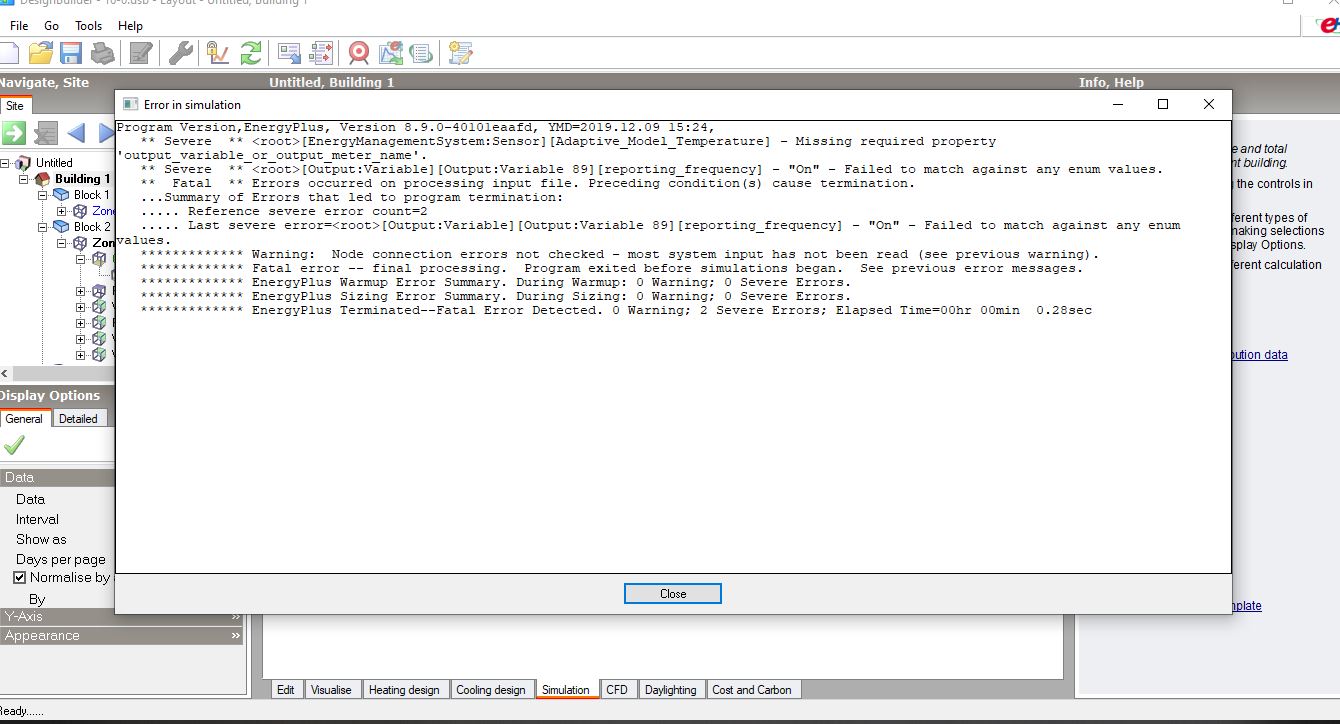Click the locked chart icon
Viewport: 1340px width, 724px height.
(217, 53)
